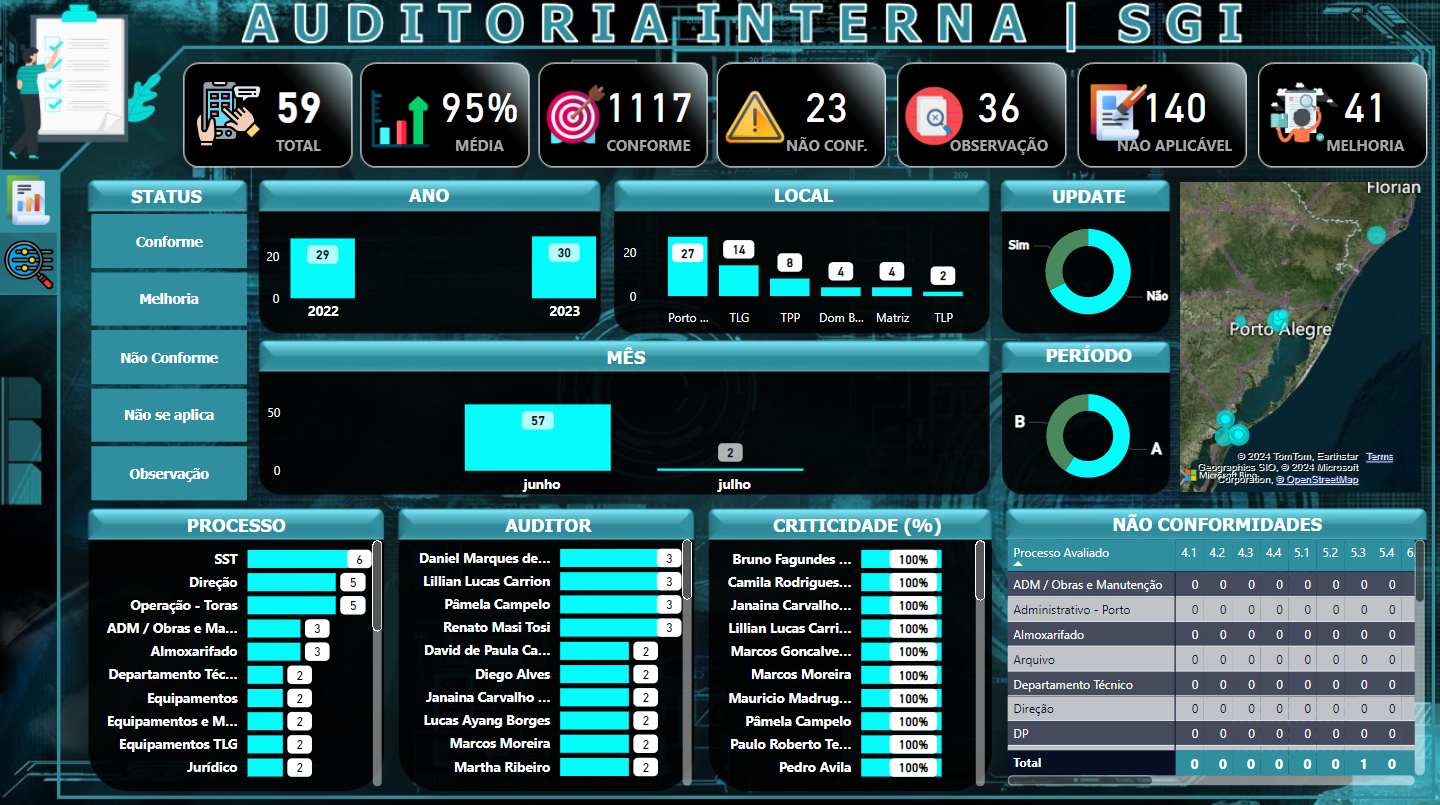The height and width of the screenshot is (805, 1440).
Task: Open the report page icon in left sidebar
Action: (26, 201)
